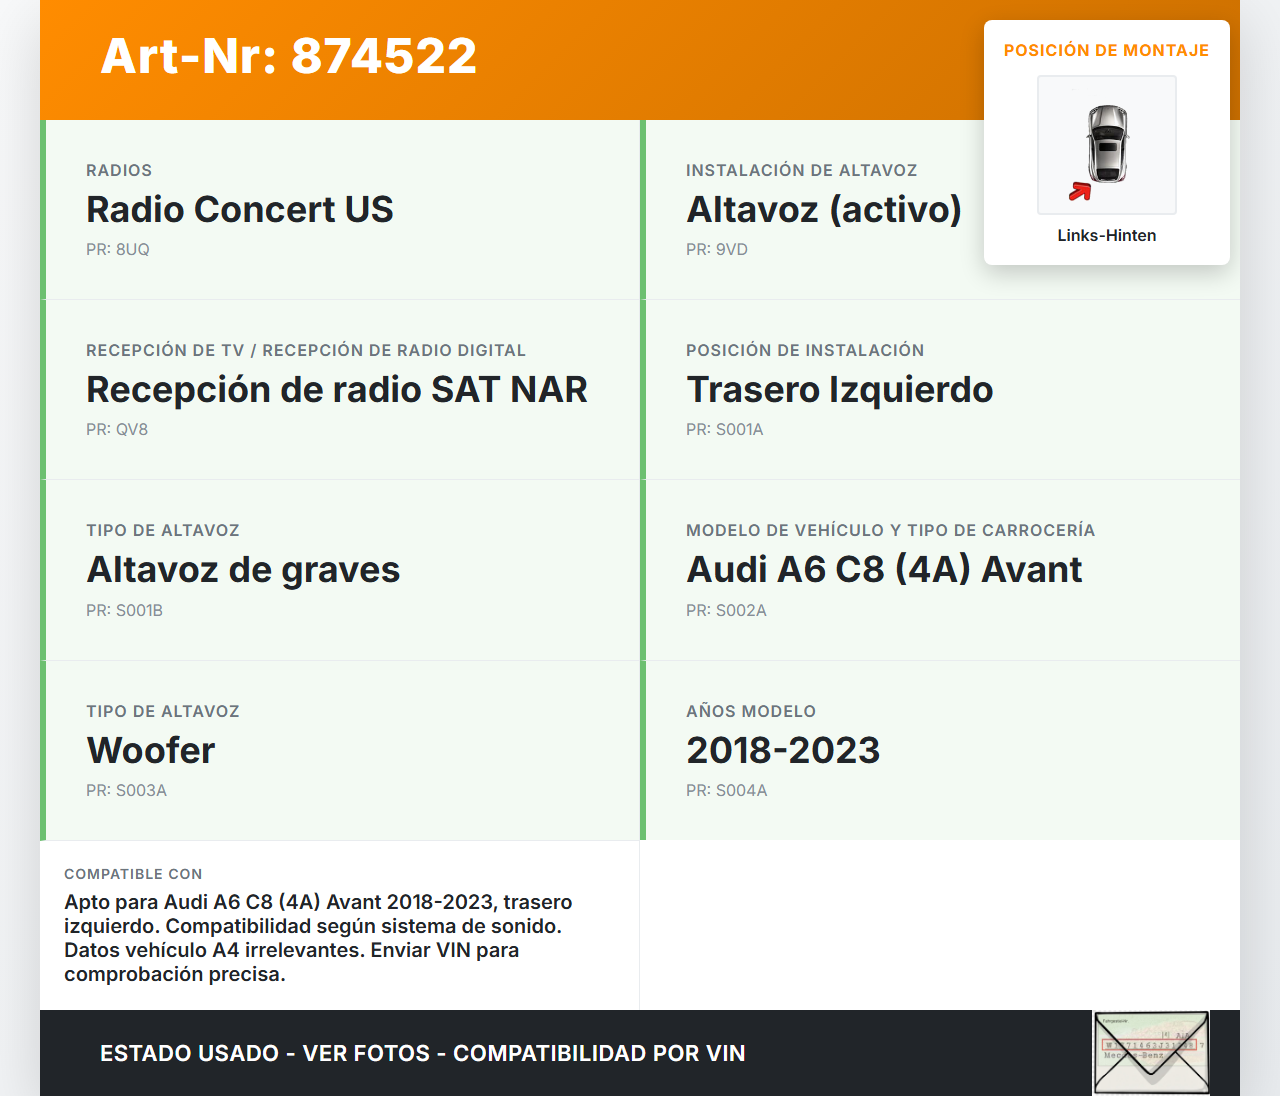Click the POSICIÓN DE MONTAJE title
Image resolution: width=1280 pixels, height=1096 pixels.
(1107, 51)
